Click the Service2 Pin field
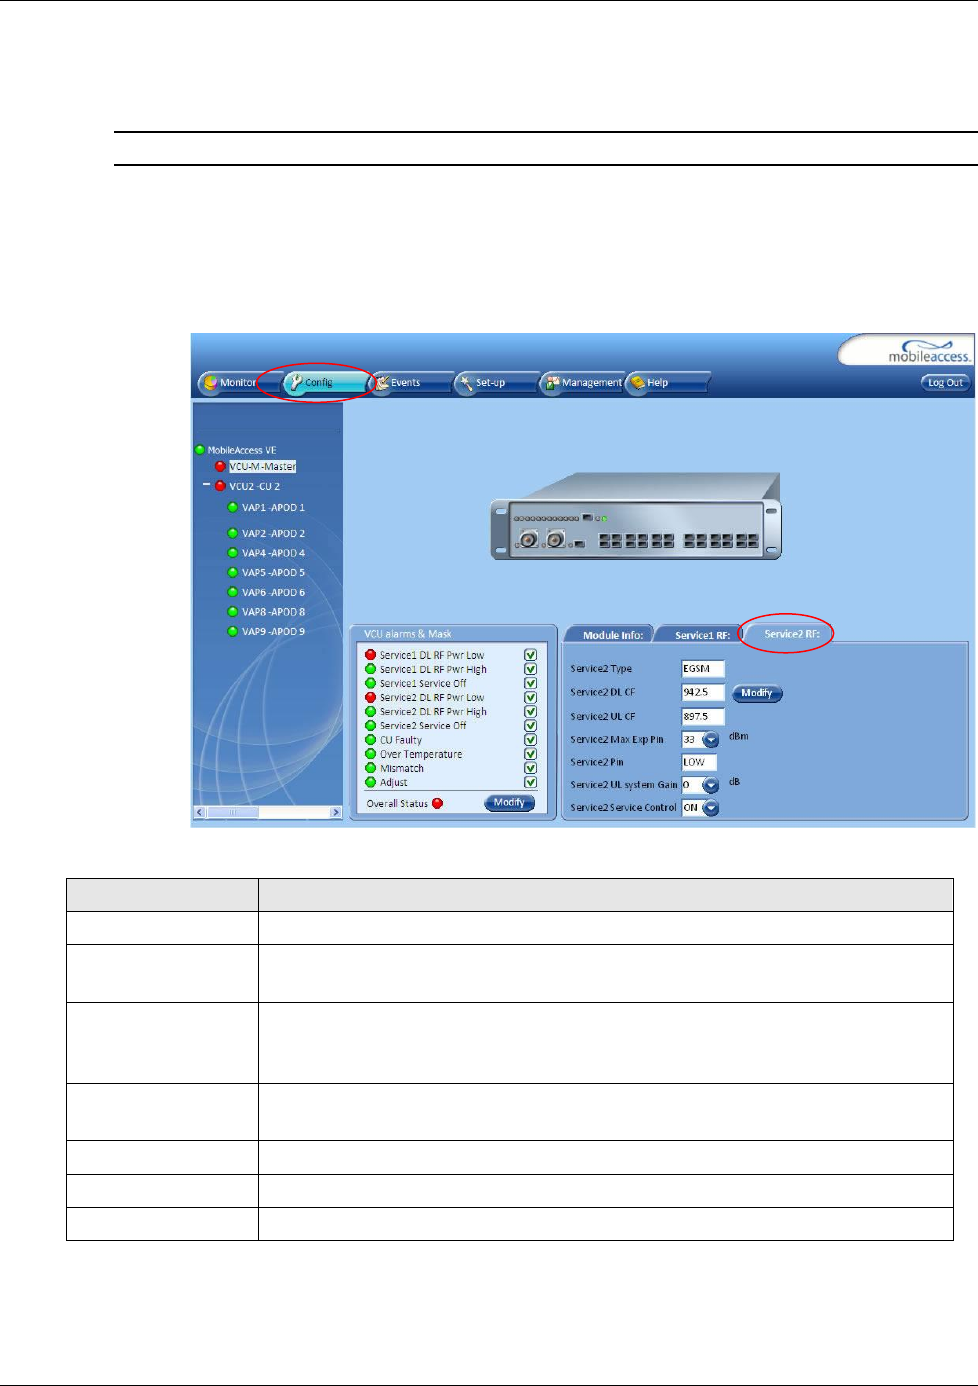 coord(699,762)
